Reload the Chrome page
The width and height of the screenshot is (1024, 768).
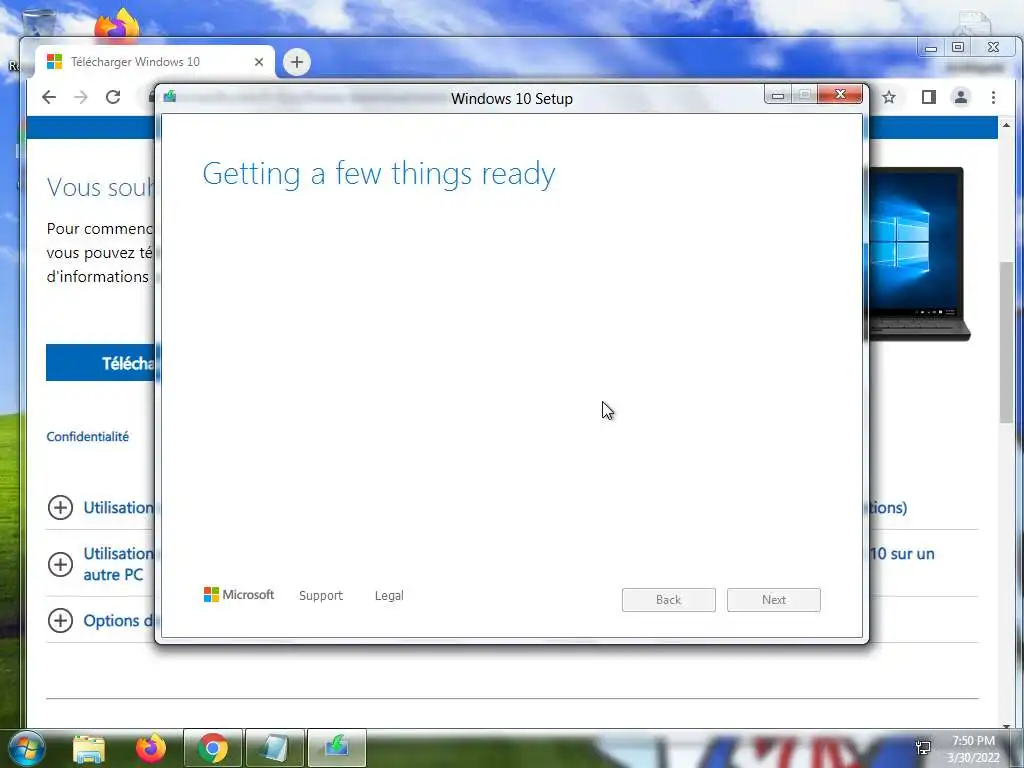[113, 97]
